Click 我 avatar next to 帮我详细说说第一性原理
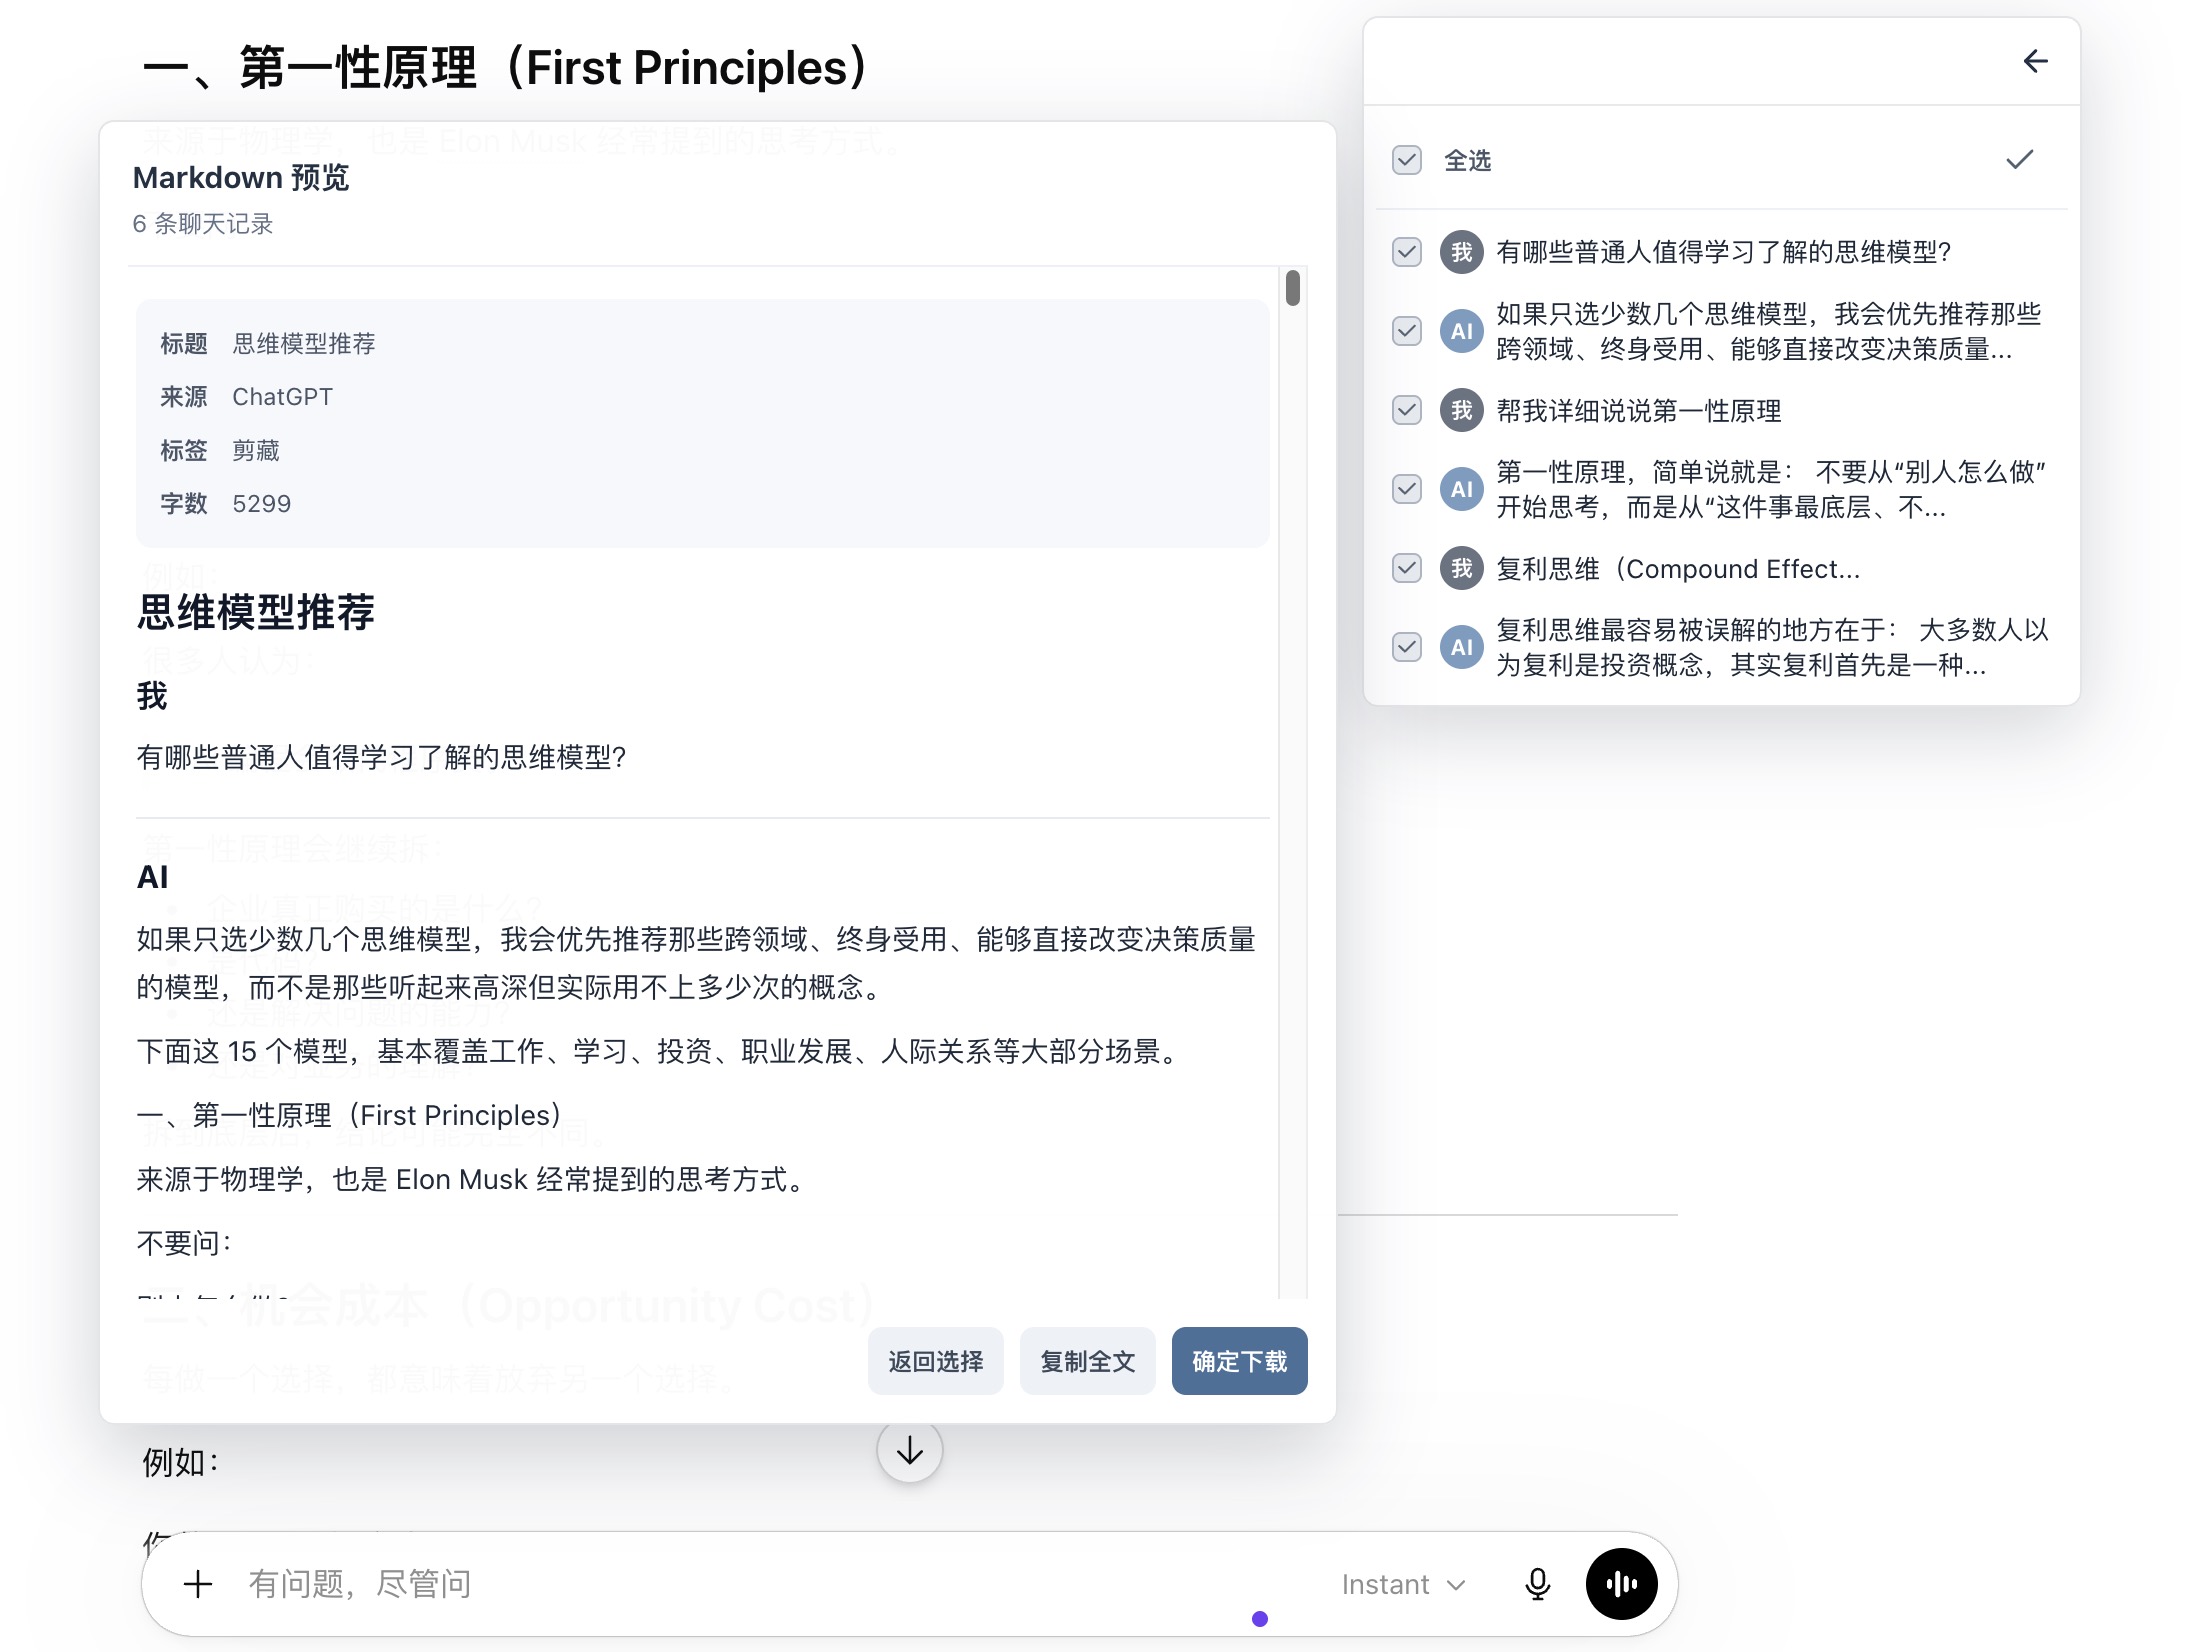The image size is (2188, 1652). point(1461,410)
